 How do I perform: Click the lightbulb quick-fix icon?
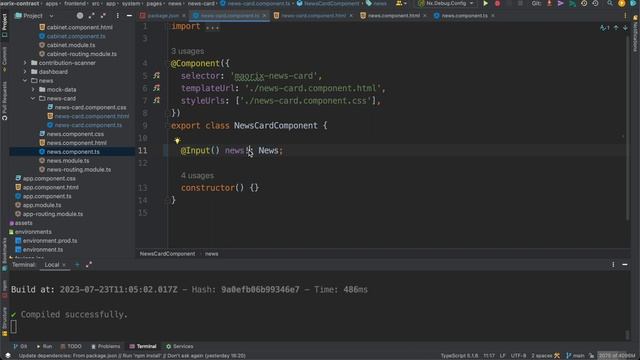pos(177,141)
